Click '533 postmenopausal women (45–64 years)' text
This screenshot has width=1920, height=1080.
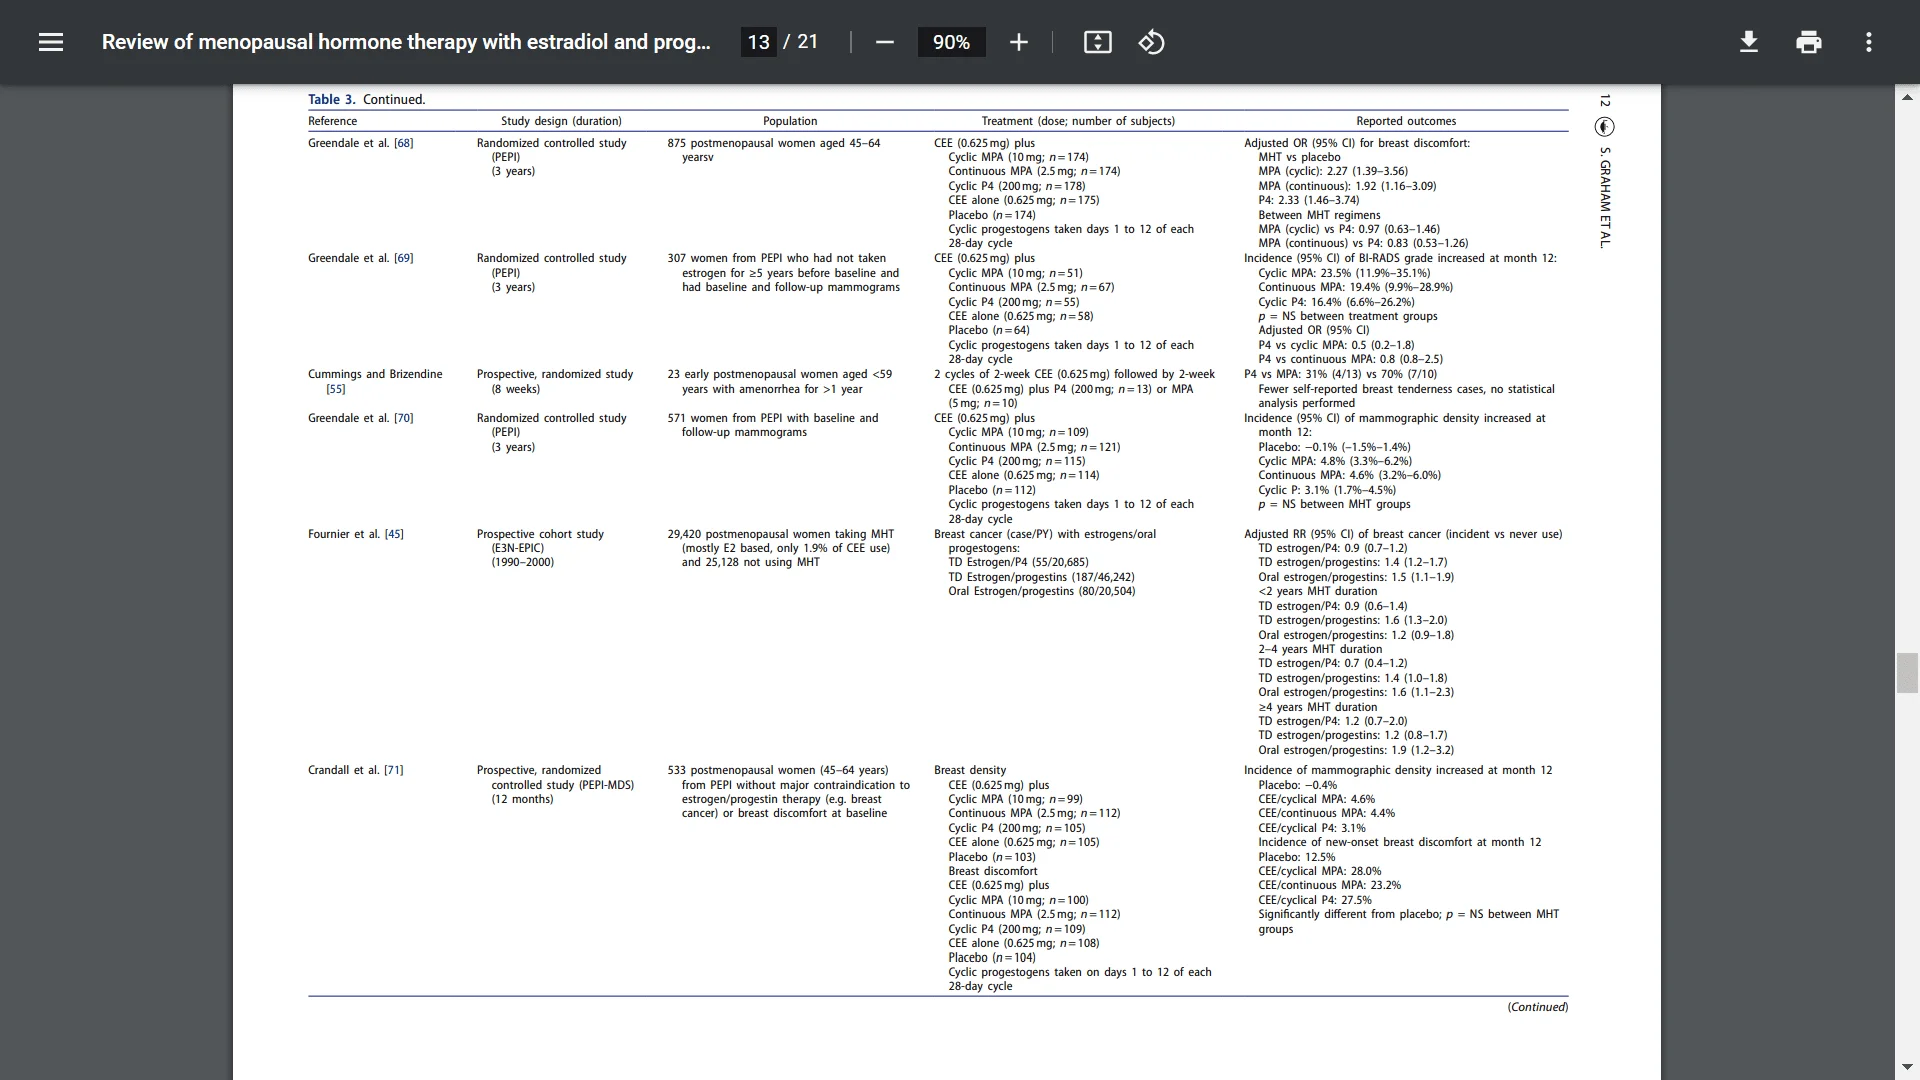click(778, 770)
